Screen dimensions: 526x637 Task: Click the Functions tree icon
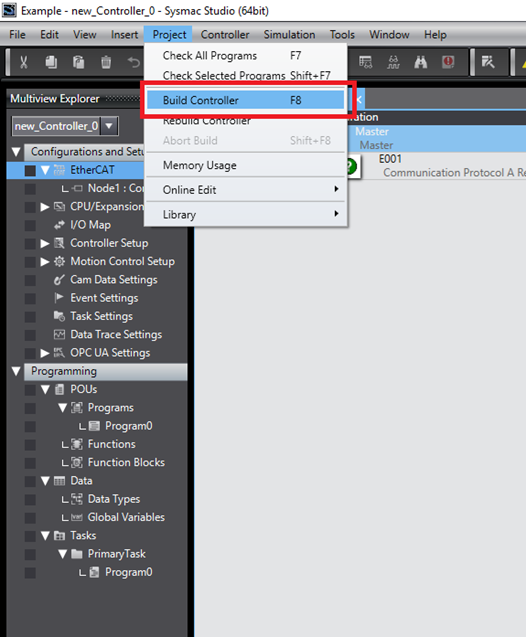click(x=77, y=444)
